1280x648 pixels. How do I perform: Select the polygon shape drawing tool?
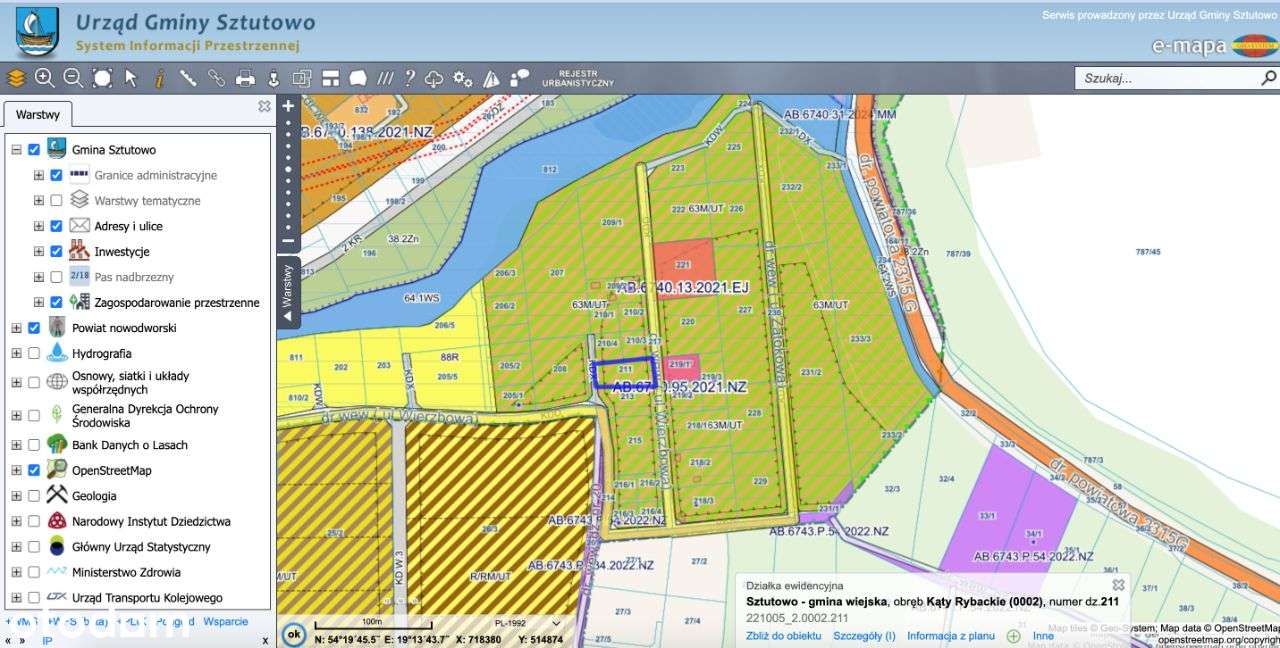(x=358, y=78)
